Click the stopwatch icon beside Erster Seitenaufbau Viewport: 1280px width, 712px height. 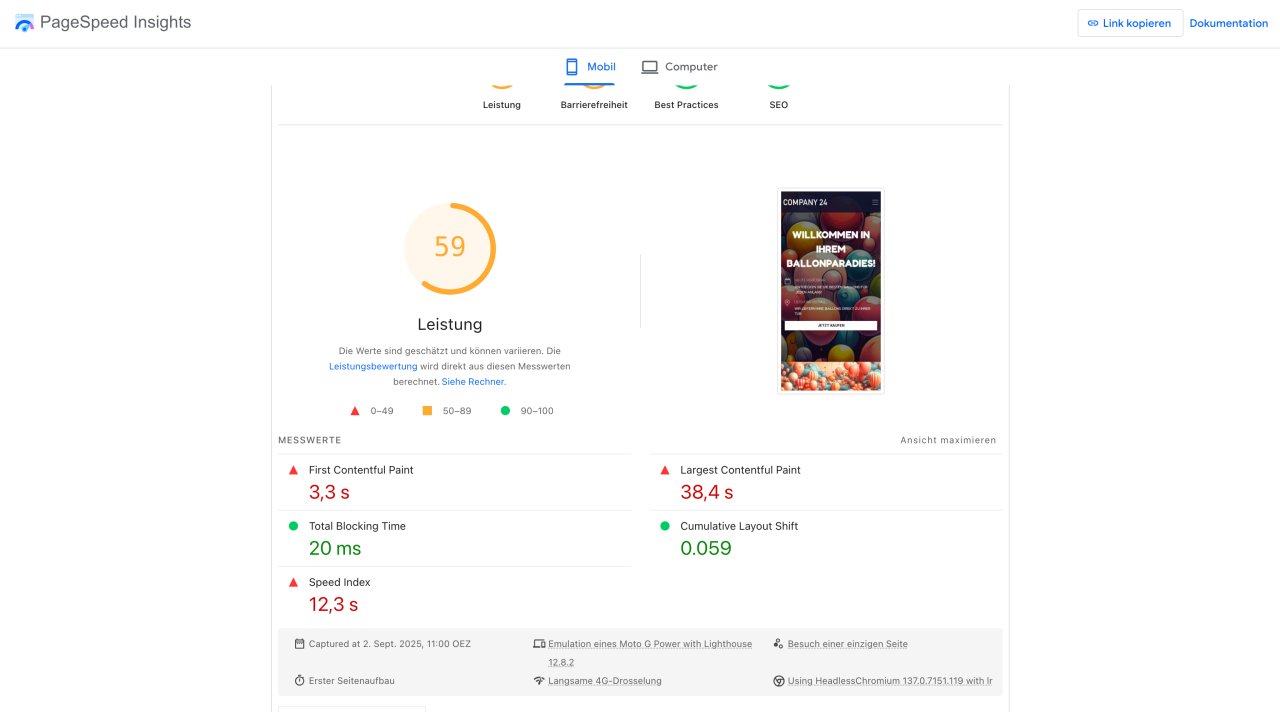coord(299,681)
